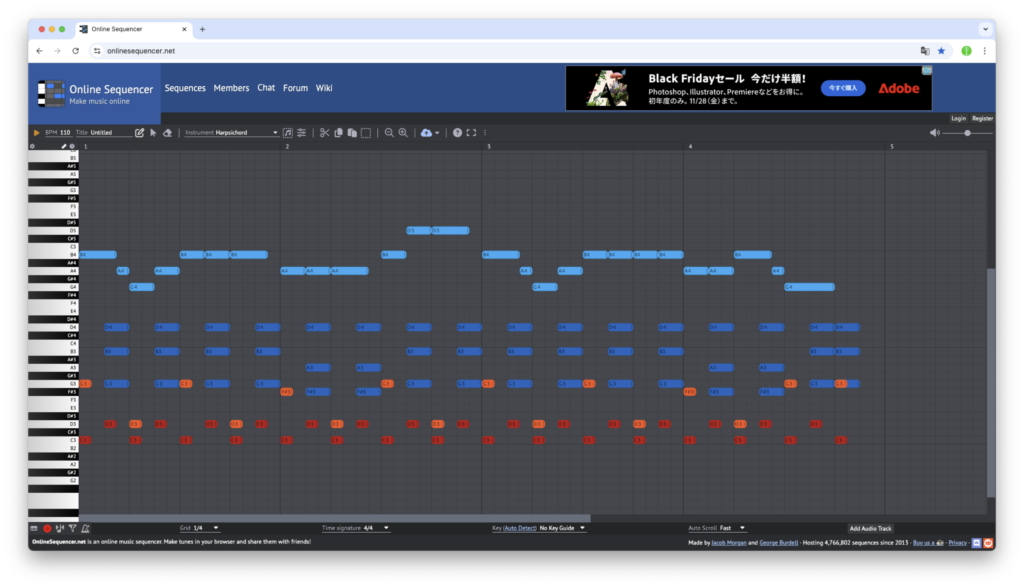Click the red record button

(46, 528)
